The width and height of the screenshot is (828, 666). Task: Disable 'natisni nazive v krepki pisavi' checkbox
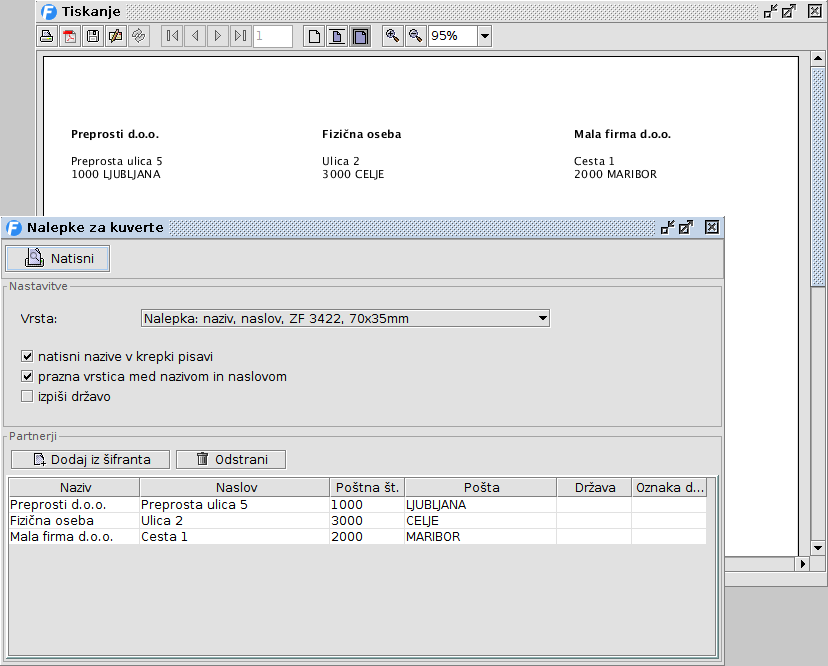coord(28,356)
